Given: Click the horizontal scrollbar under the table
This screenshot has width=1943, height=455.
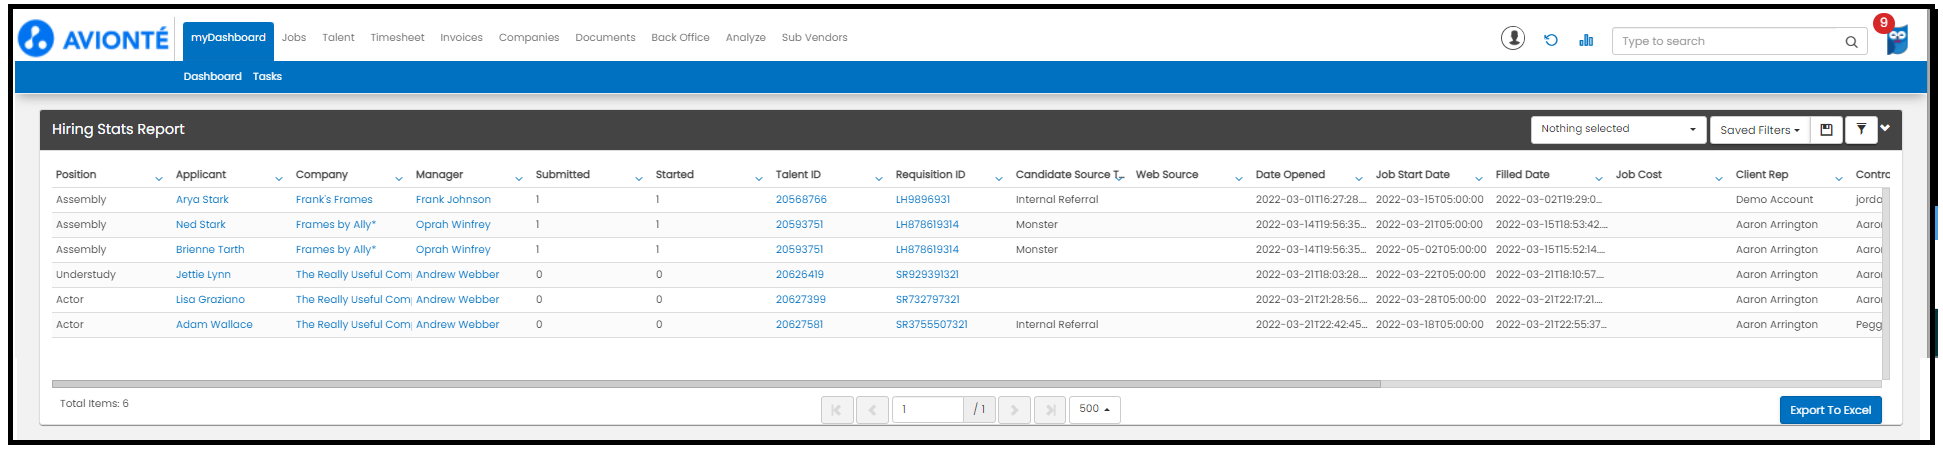Looking at the screenshot, I should (x=715, y=384).
